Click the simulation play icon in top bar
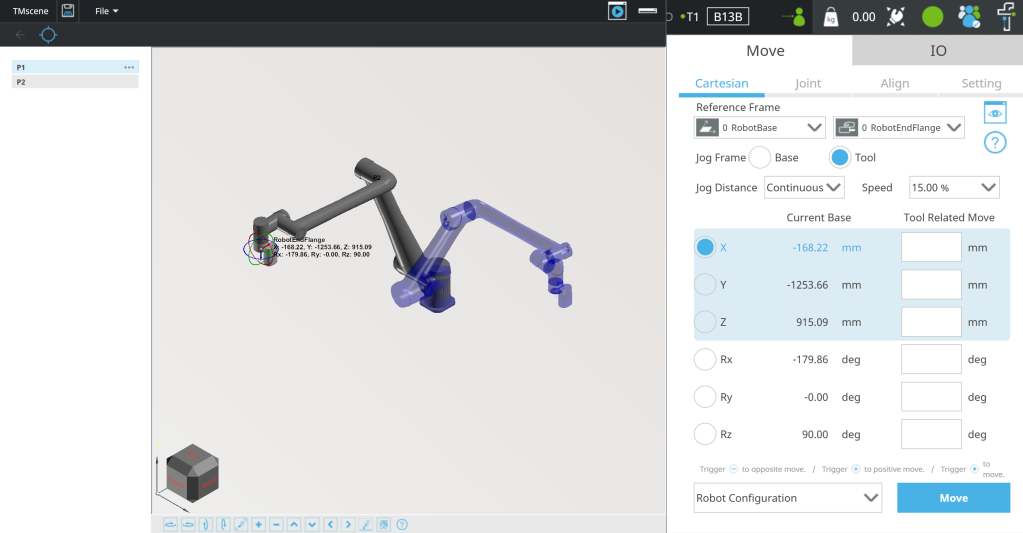Image resolution: width=1023 pixels, height=533 pixels. (617, 11)
